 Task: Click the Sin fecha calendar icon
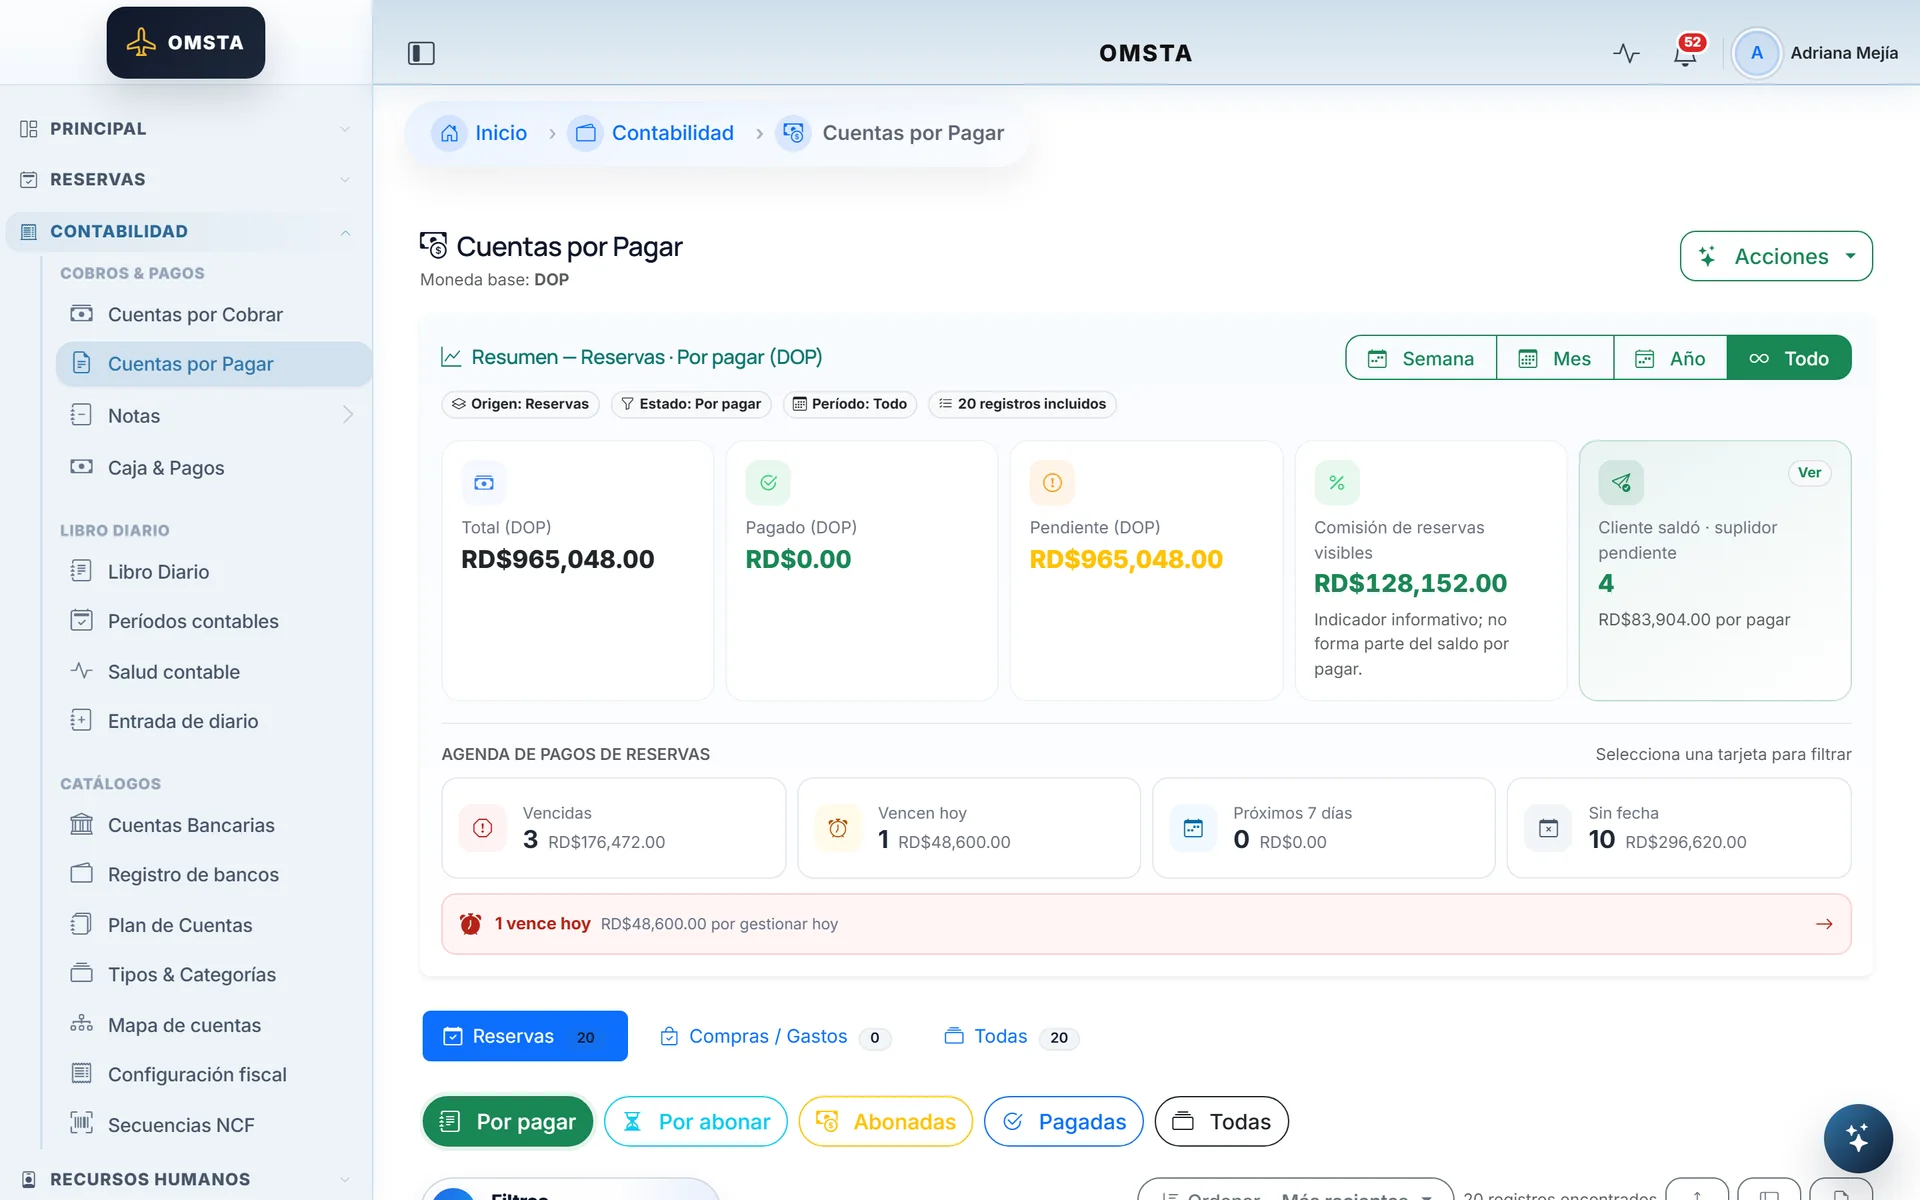(x=1548, y=828)
